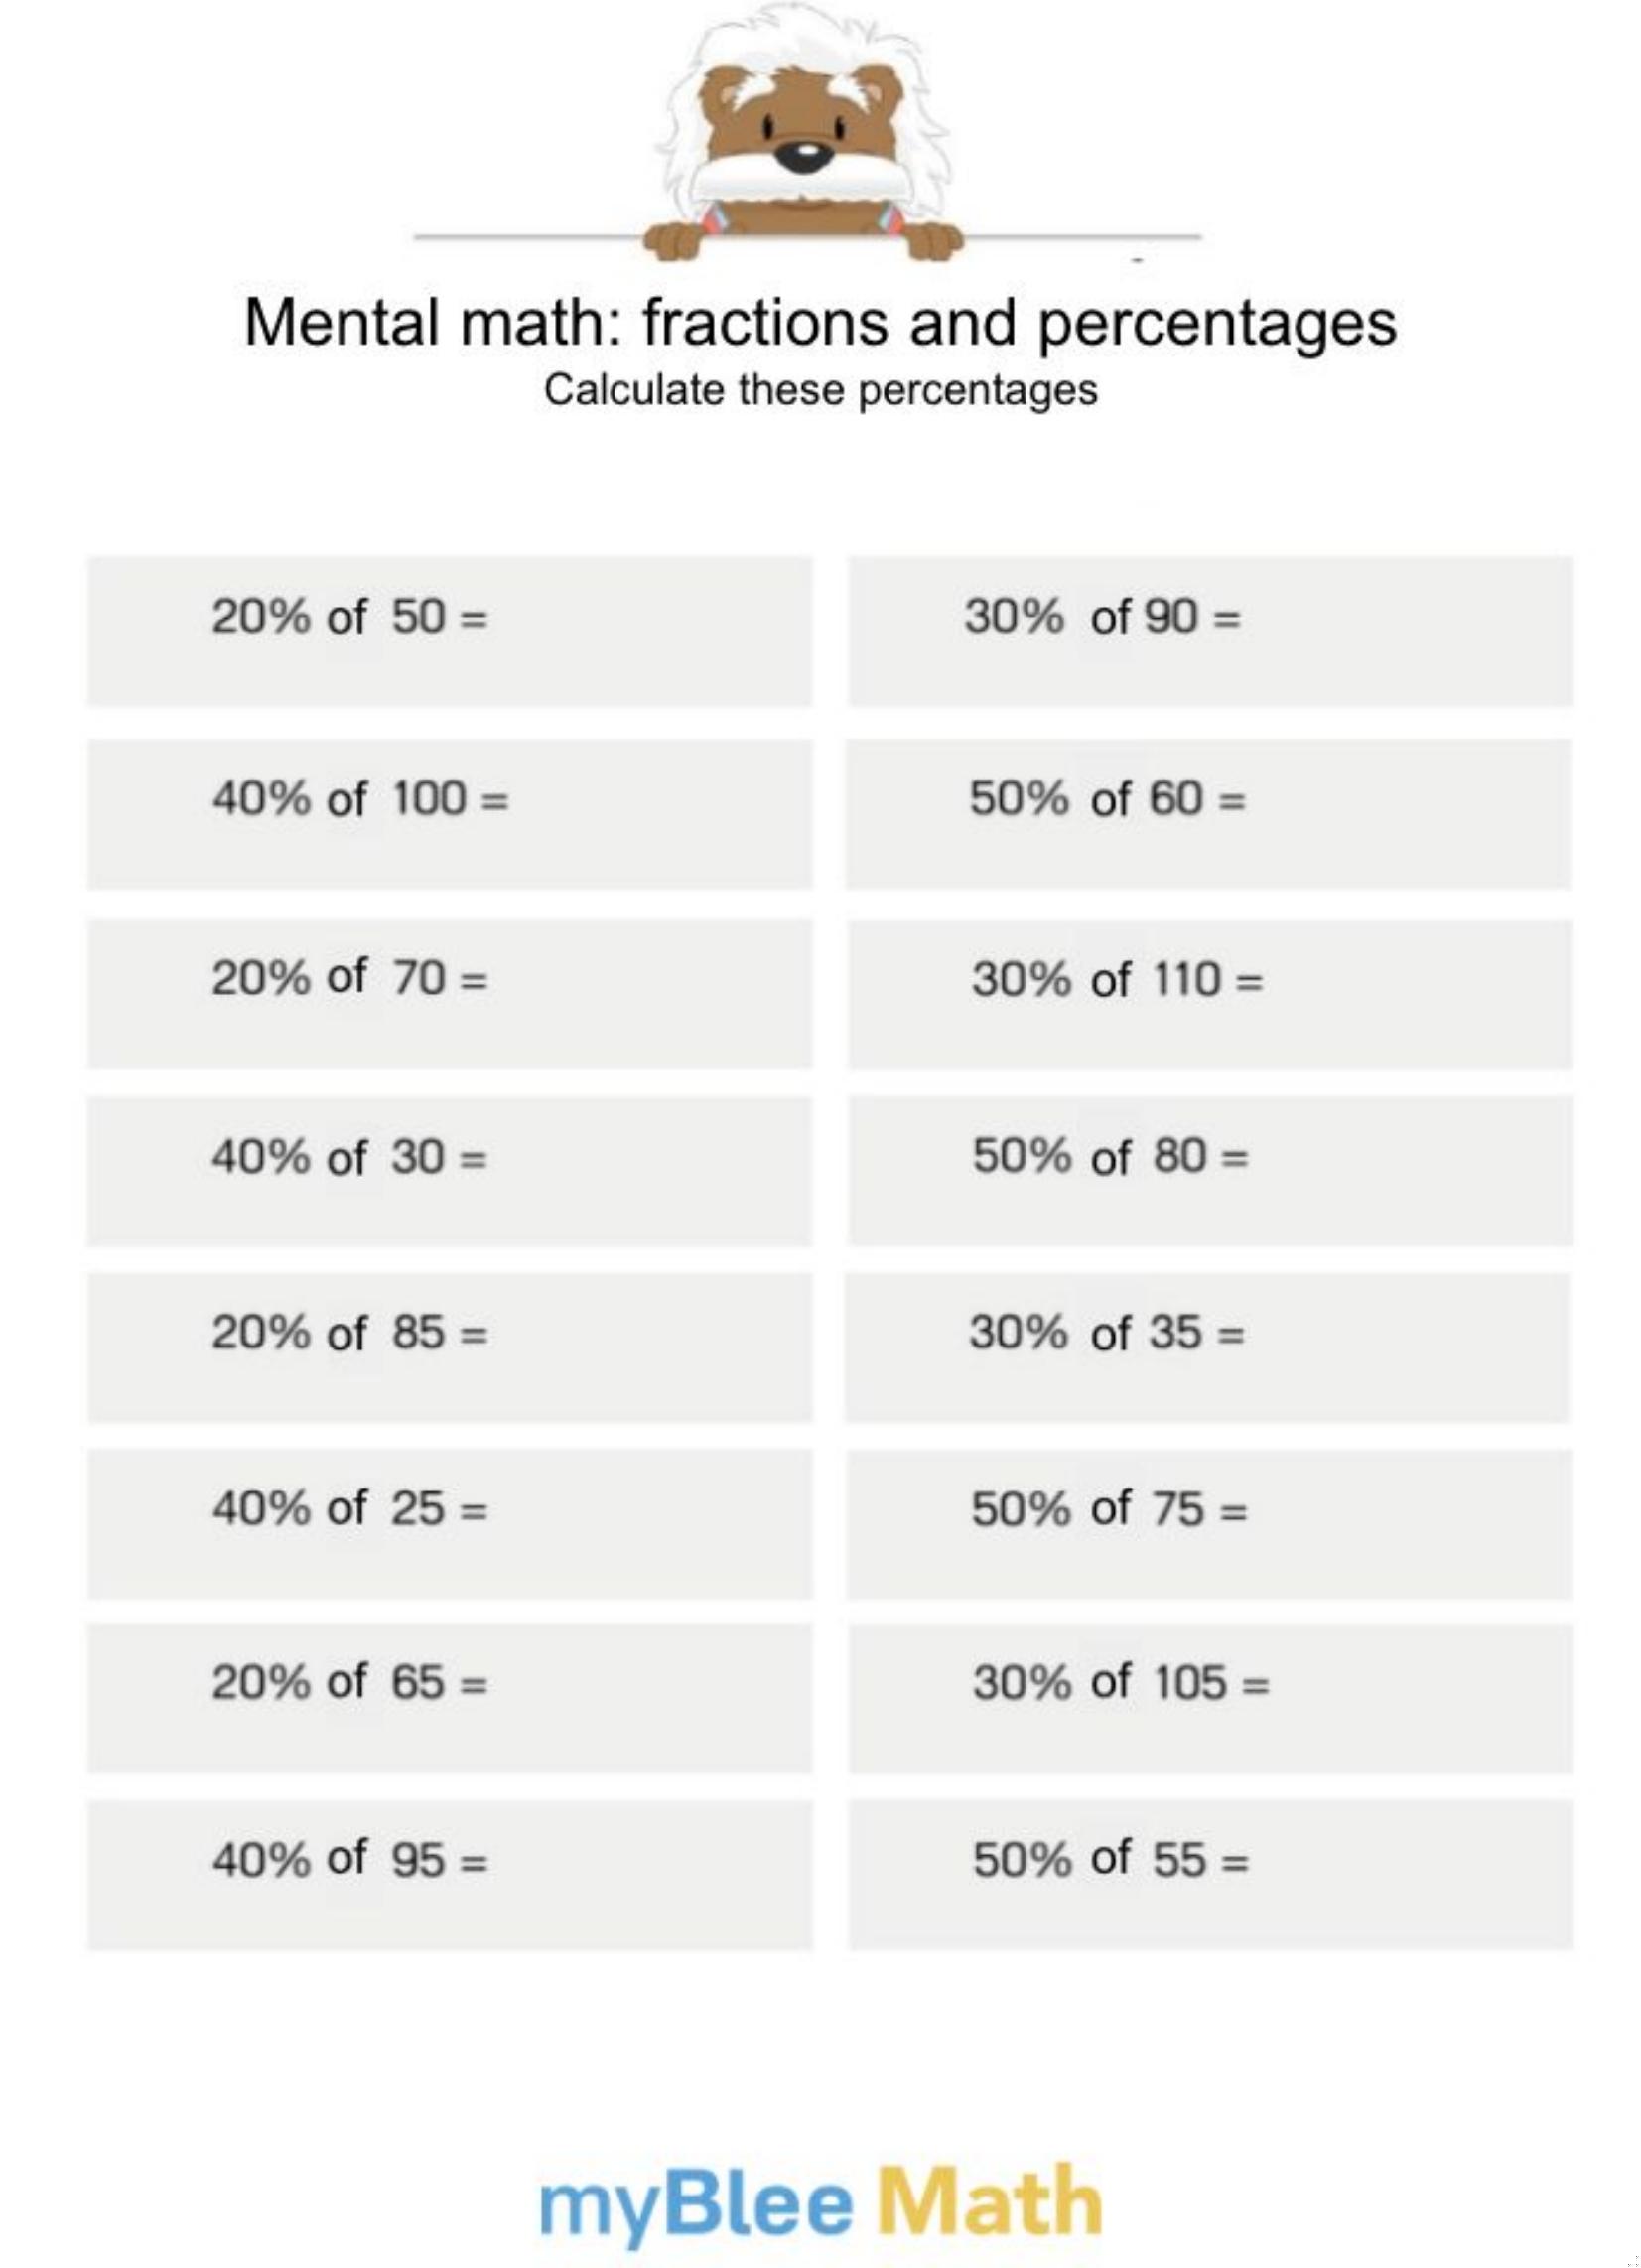
Task: Select the "30% of 90" answer box
Action: 1210,631
